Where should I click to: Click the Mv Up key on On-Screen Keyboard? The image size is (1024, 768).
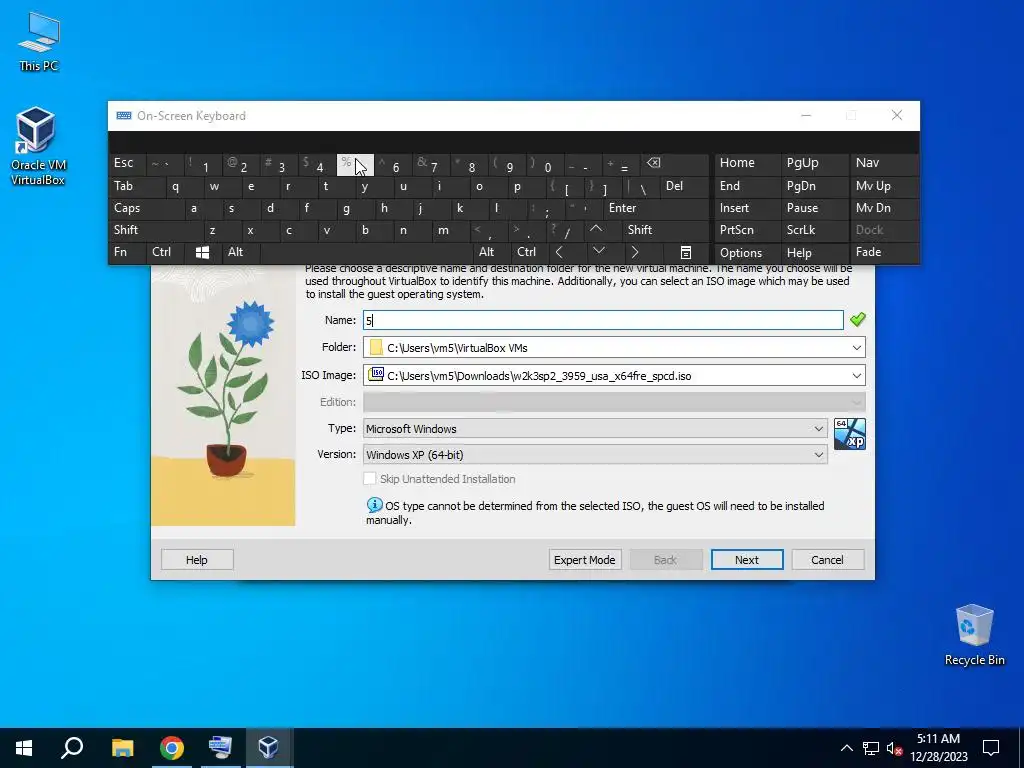[x=884, y=186]
